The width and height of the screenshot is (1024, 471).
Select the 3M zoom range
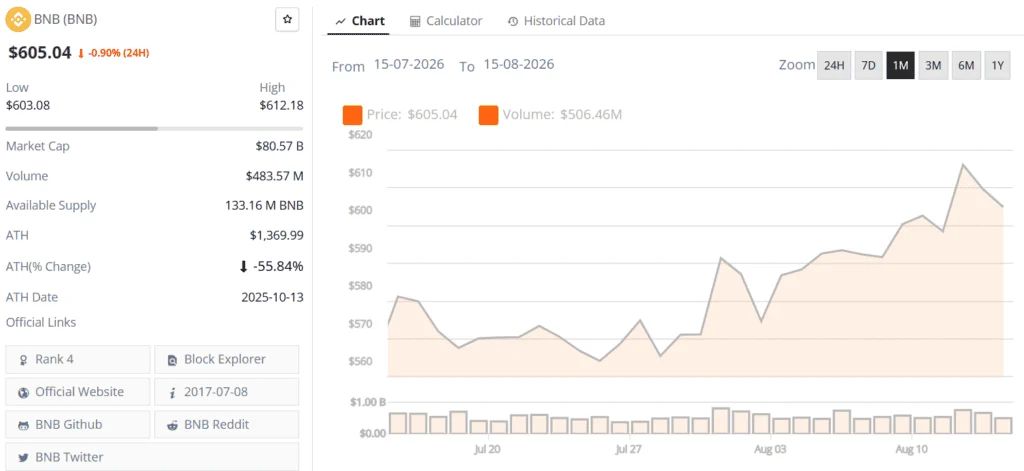click(933, 65)
